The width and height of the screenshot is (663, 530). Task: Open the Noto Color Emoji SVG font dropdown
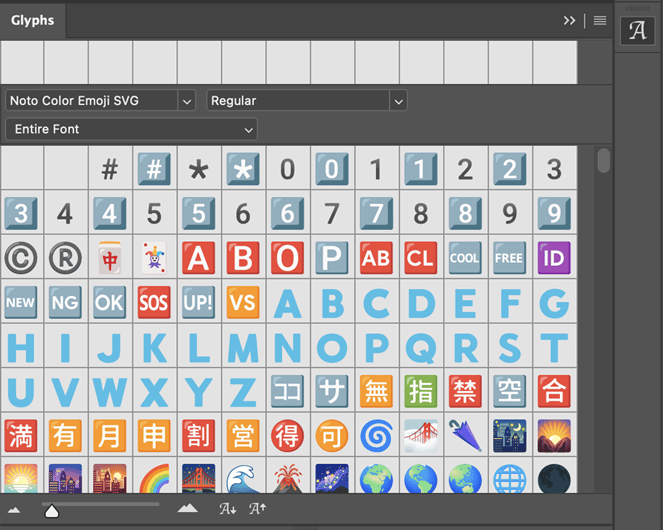click(100, 101)
